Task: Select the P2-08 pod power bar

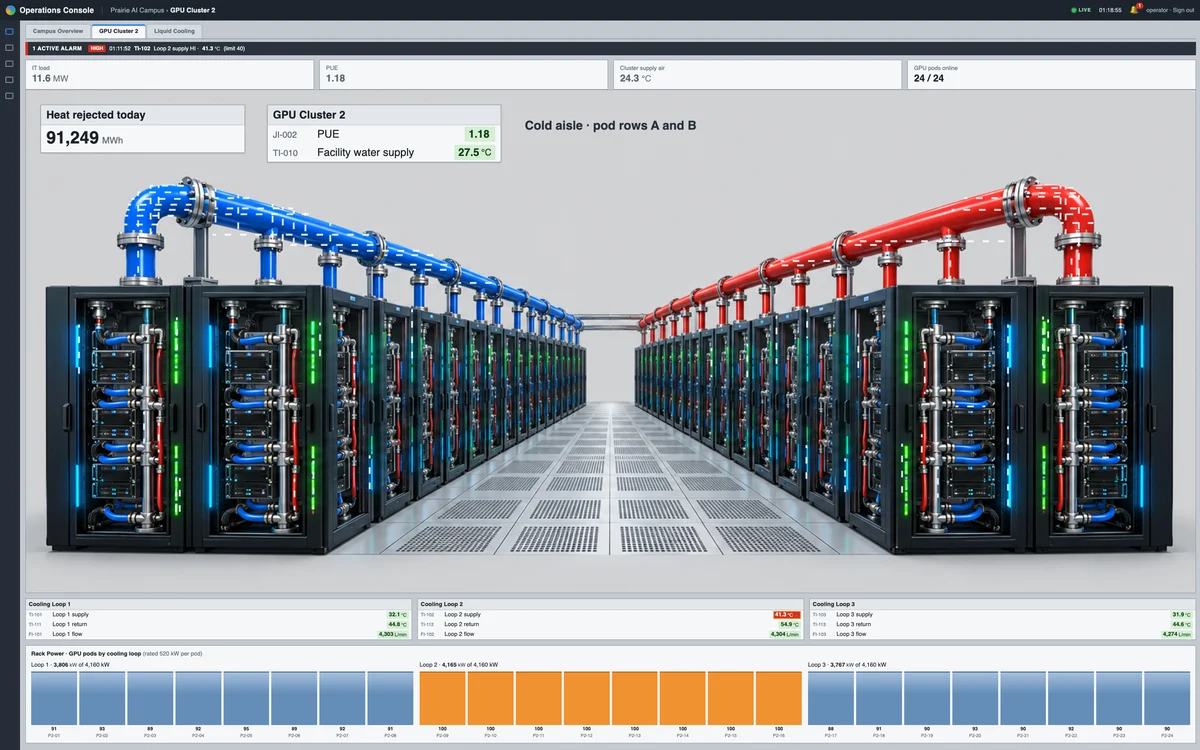Action: pos(390,698)
